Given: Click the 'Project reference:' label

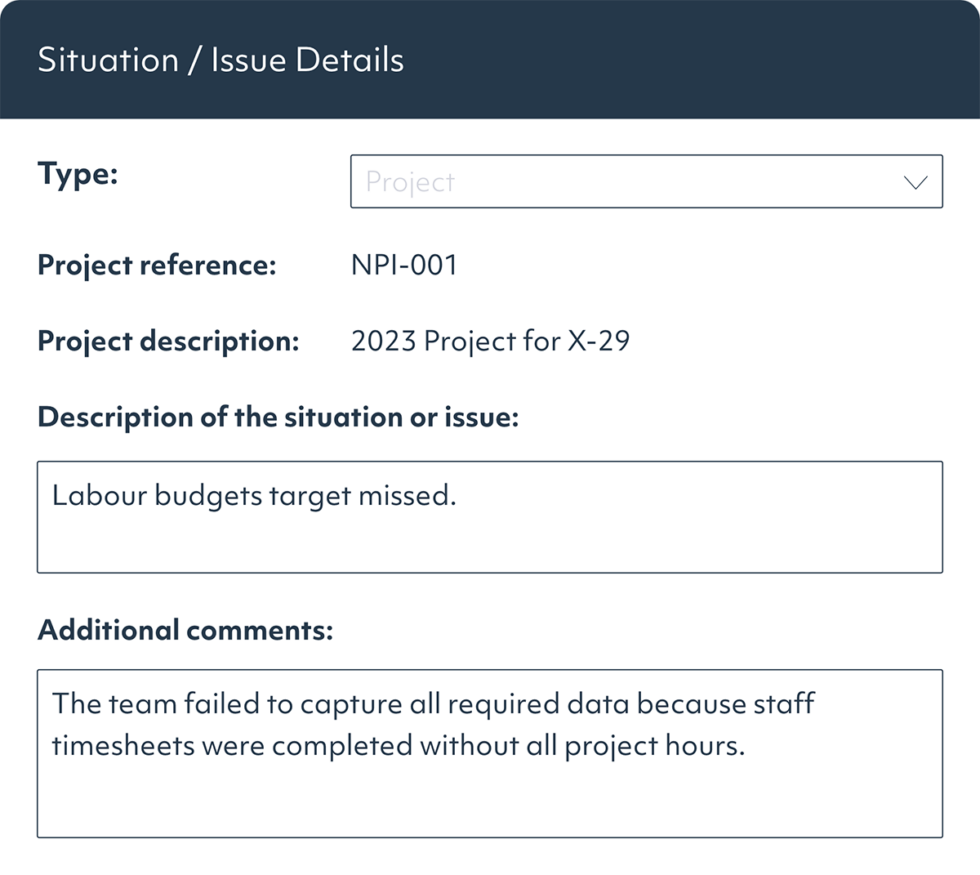Looking at the screenshot, I should click(x=156, y=265).
